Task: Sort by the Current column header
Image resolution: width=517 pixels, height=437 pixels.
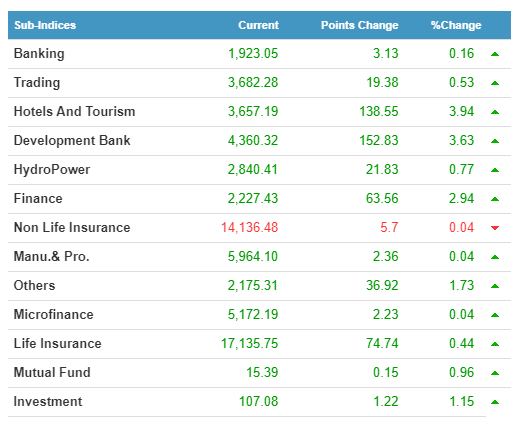Action: click(258, 25)
